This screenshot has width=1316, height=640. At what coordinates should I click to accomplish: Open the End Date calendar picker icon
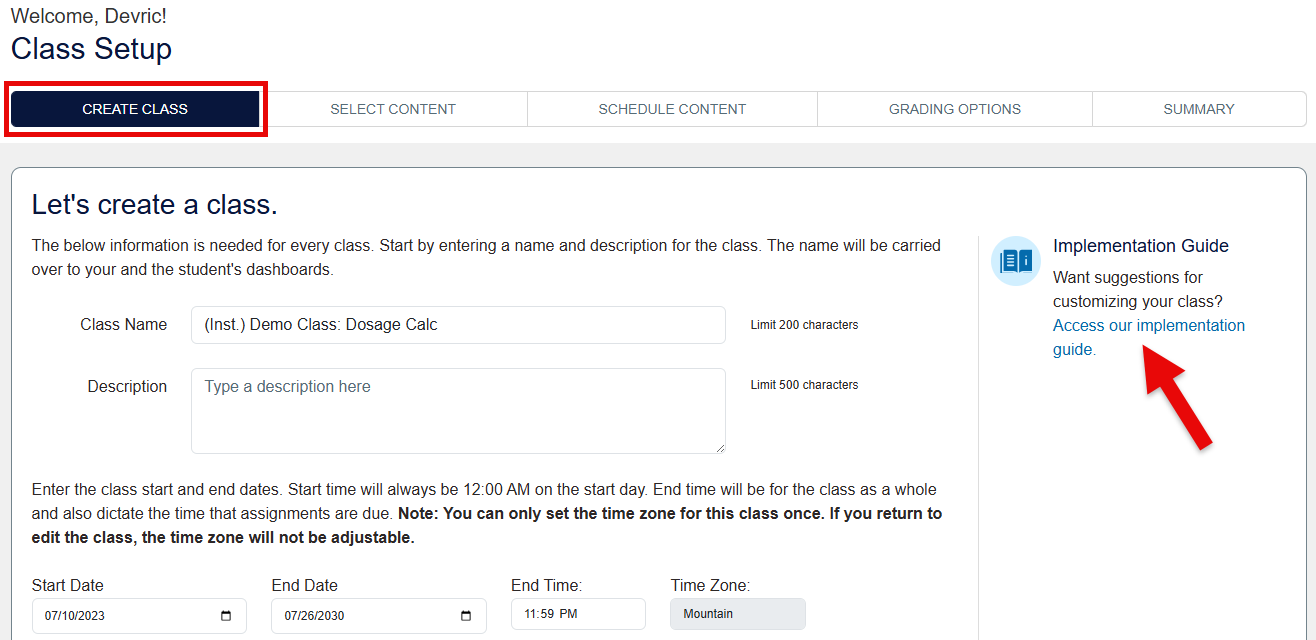[466, 616]
